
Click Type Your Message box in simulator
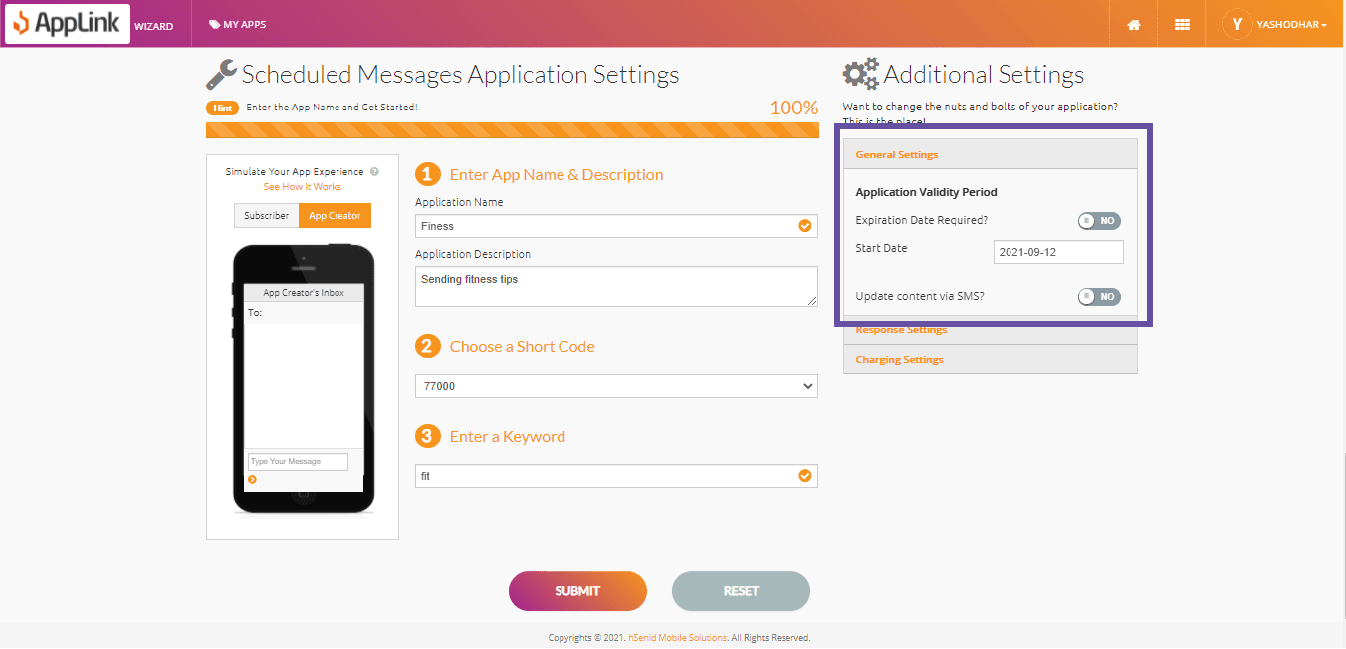point(298,462)
